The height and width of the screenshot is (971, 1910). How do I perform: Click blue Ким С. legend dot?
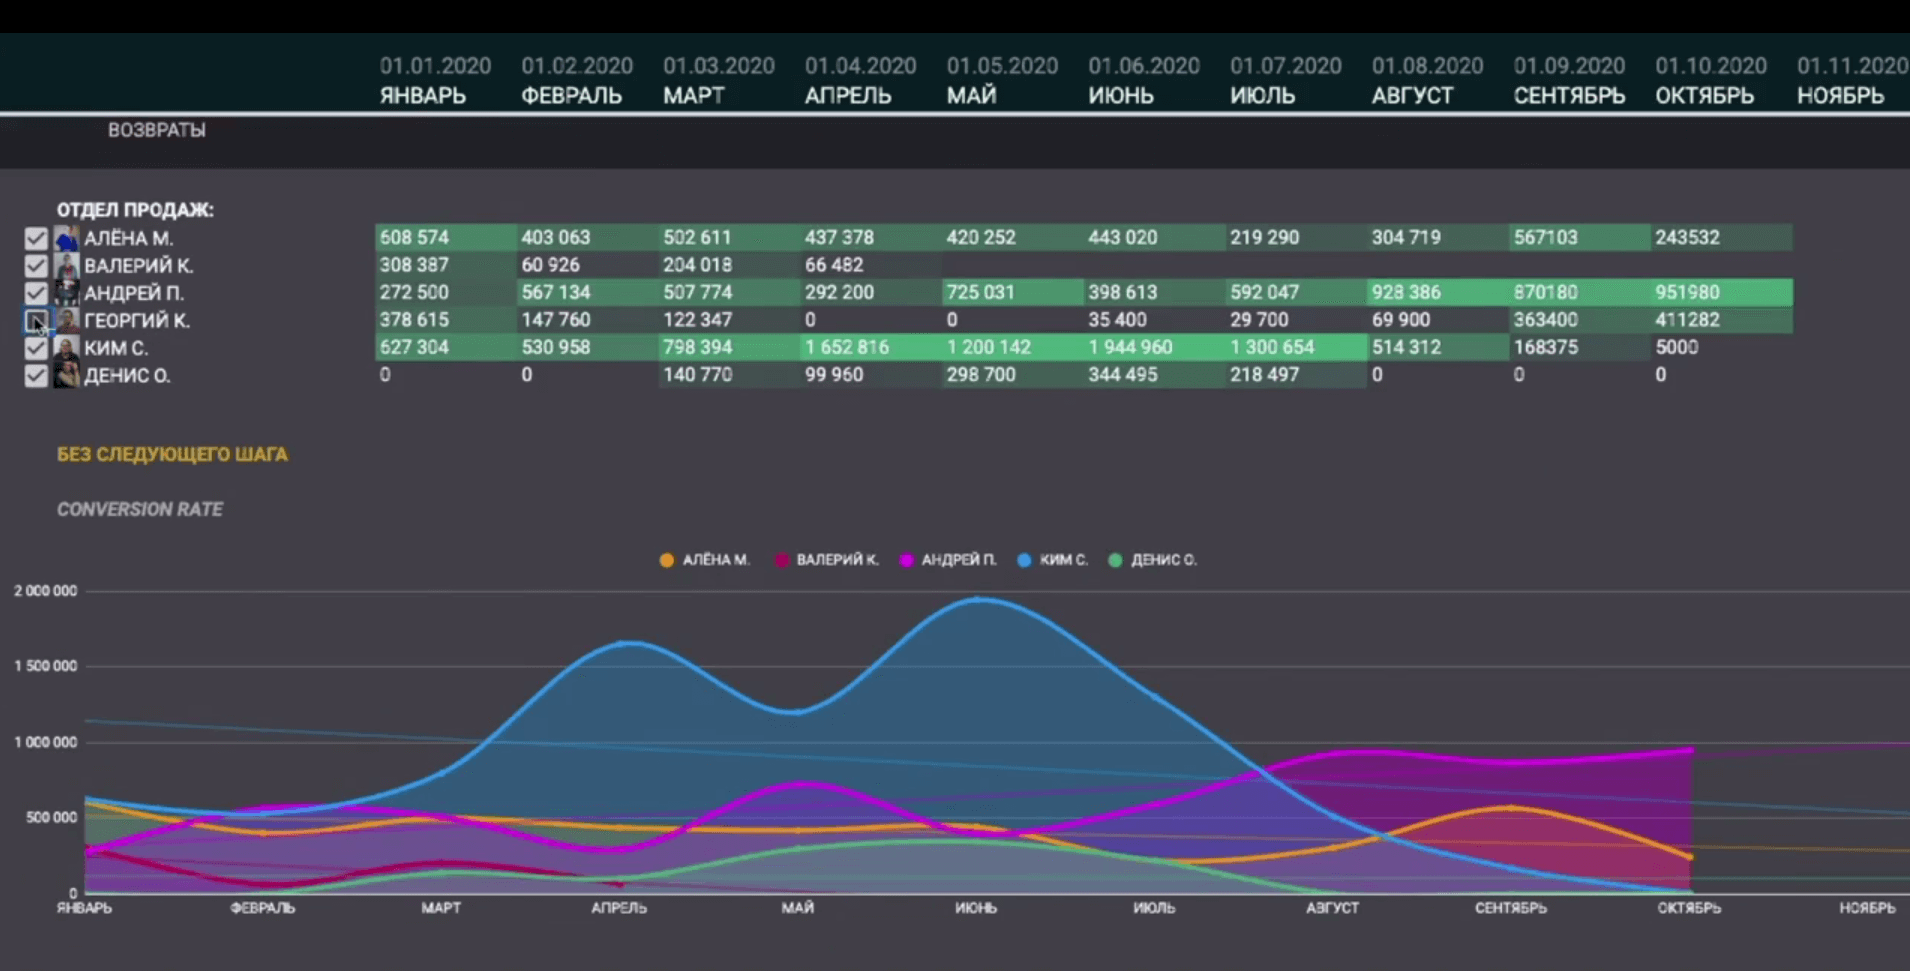pyautogui.click(x=1024, y=560)
